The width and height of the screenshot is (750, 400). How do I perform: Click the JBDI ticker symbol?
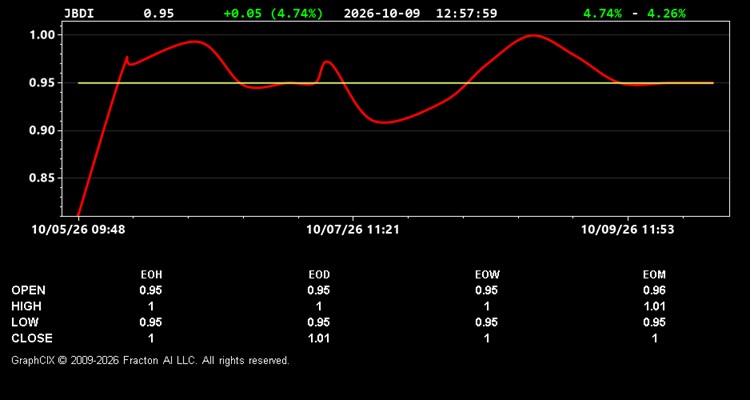[x=79, y=13]
